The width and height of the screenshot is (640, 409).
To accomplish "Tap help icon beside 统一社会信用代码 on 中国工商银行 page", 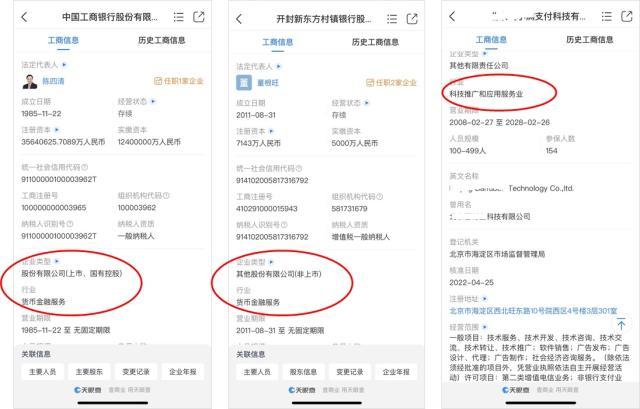I will [x=84, y=167].
